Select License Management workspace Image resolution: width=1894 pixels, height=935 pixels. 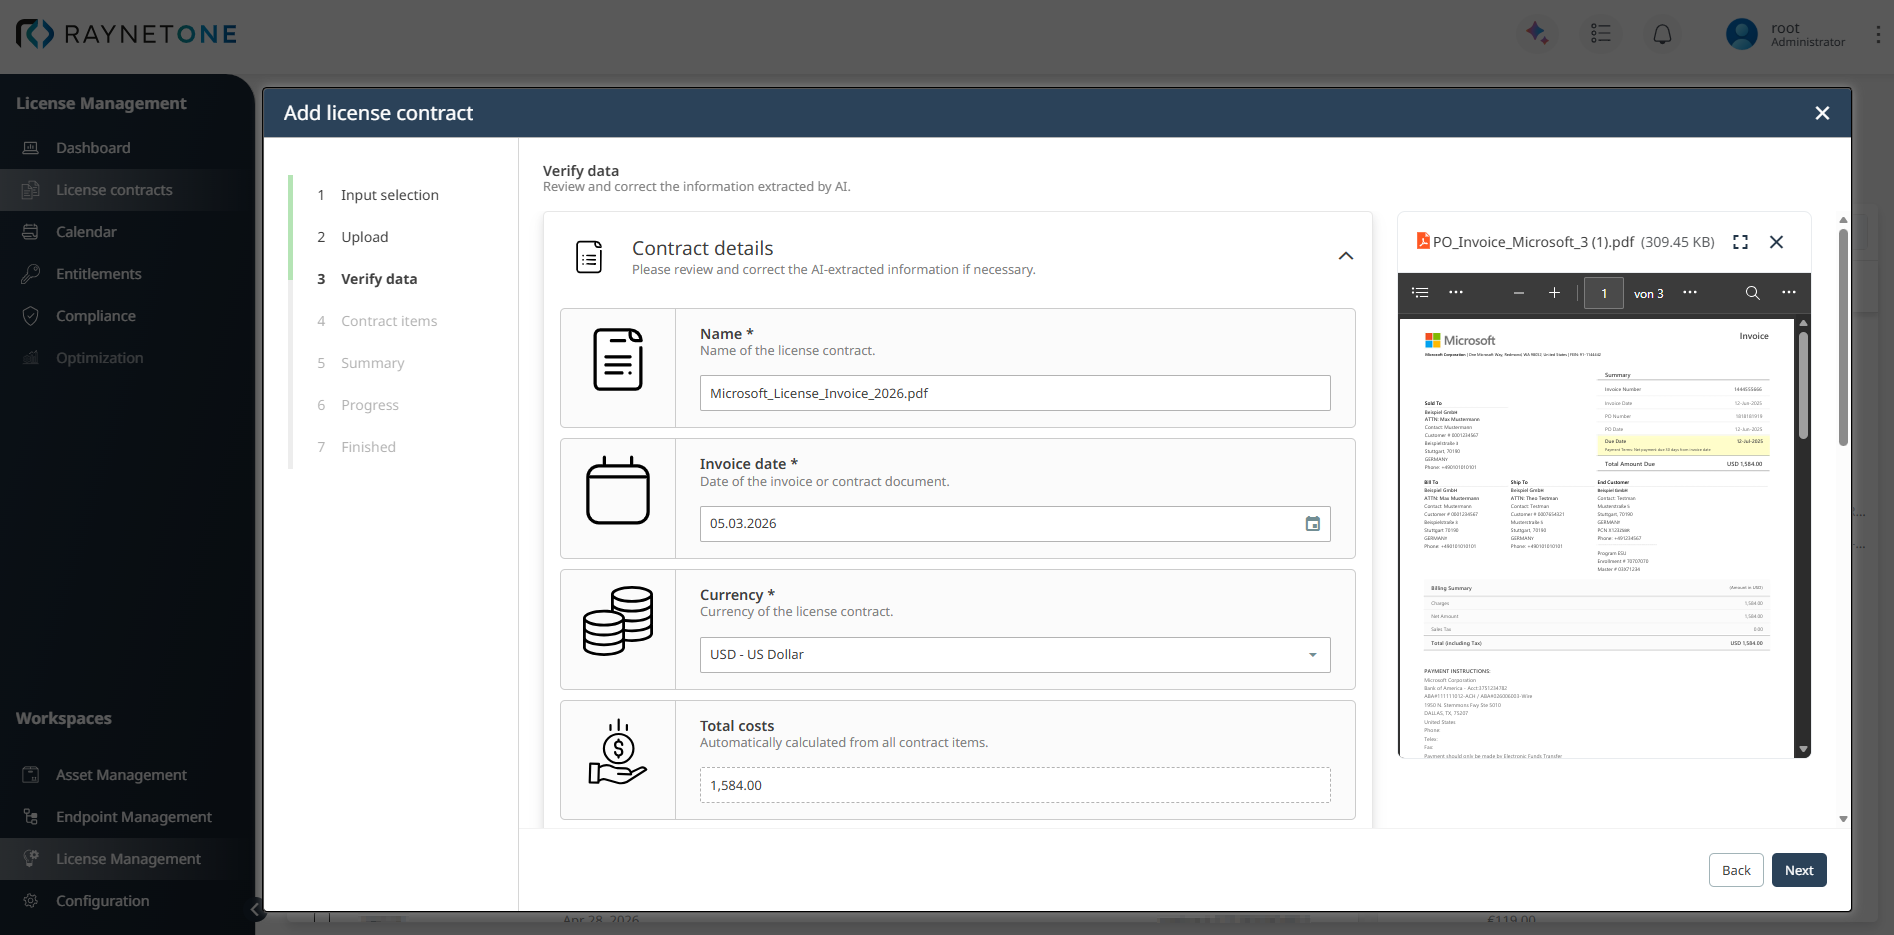[127, 859]
